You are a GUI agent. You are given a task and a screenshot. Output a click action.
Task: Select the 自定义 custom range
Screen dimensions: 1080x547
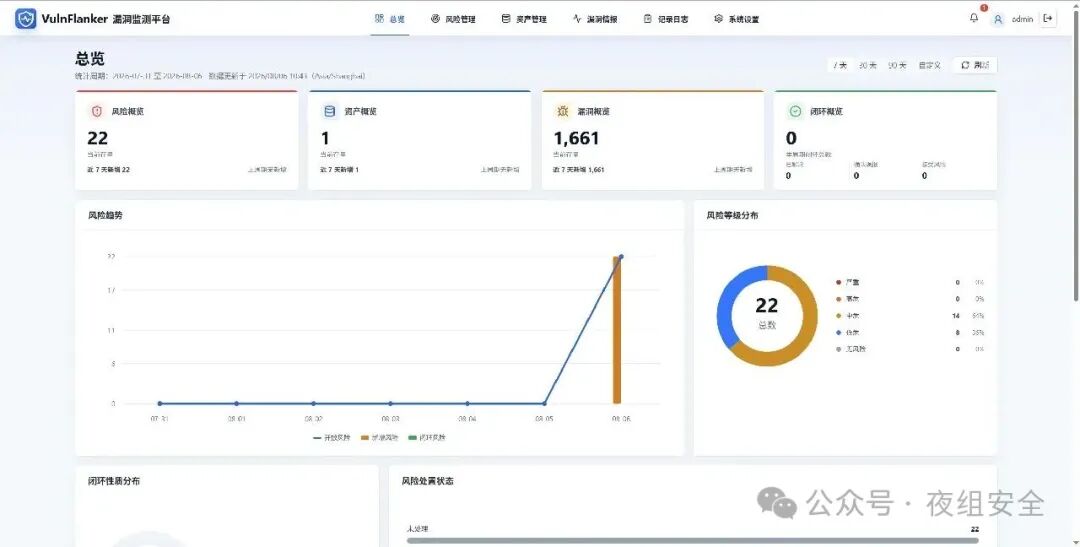pos(929,65)
